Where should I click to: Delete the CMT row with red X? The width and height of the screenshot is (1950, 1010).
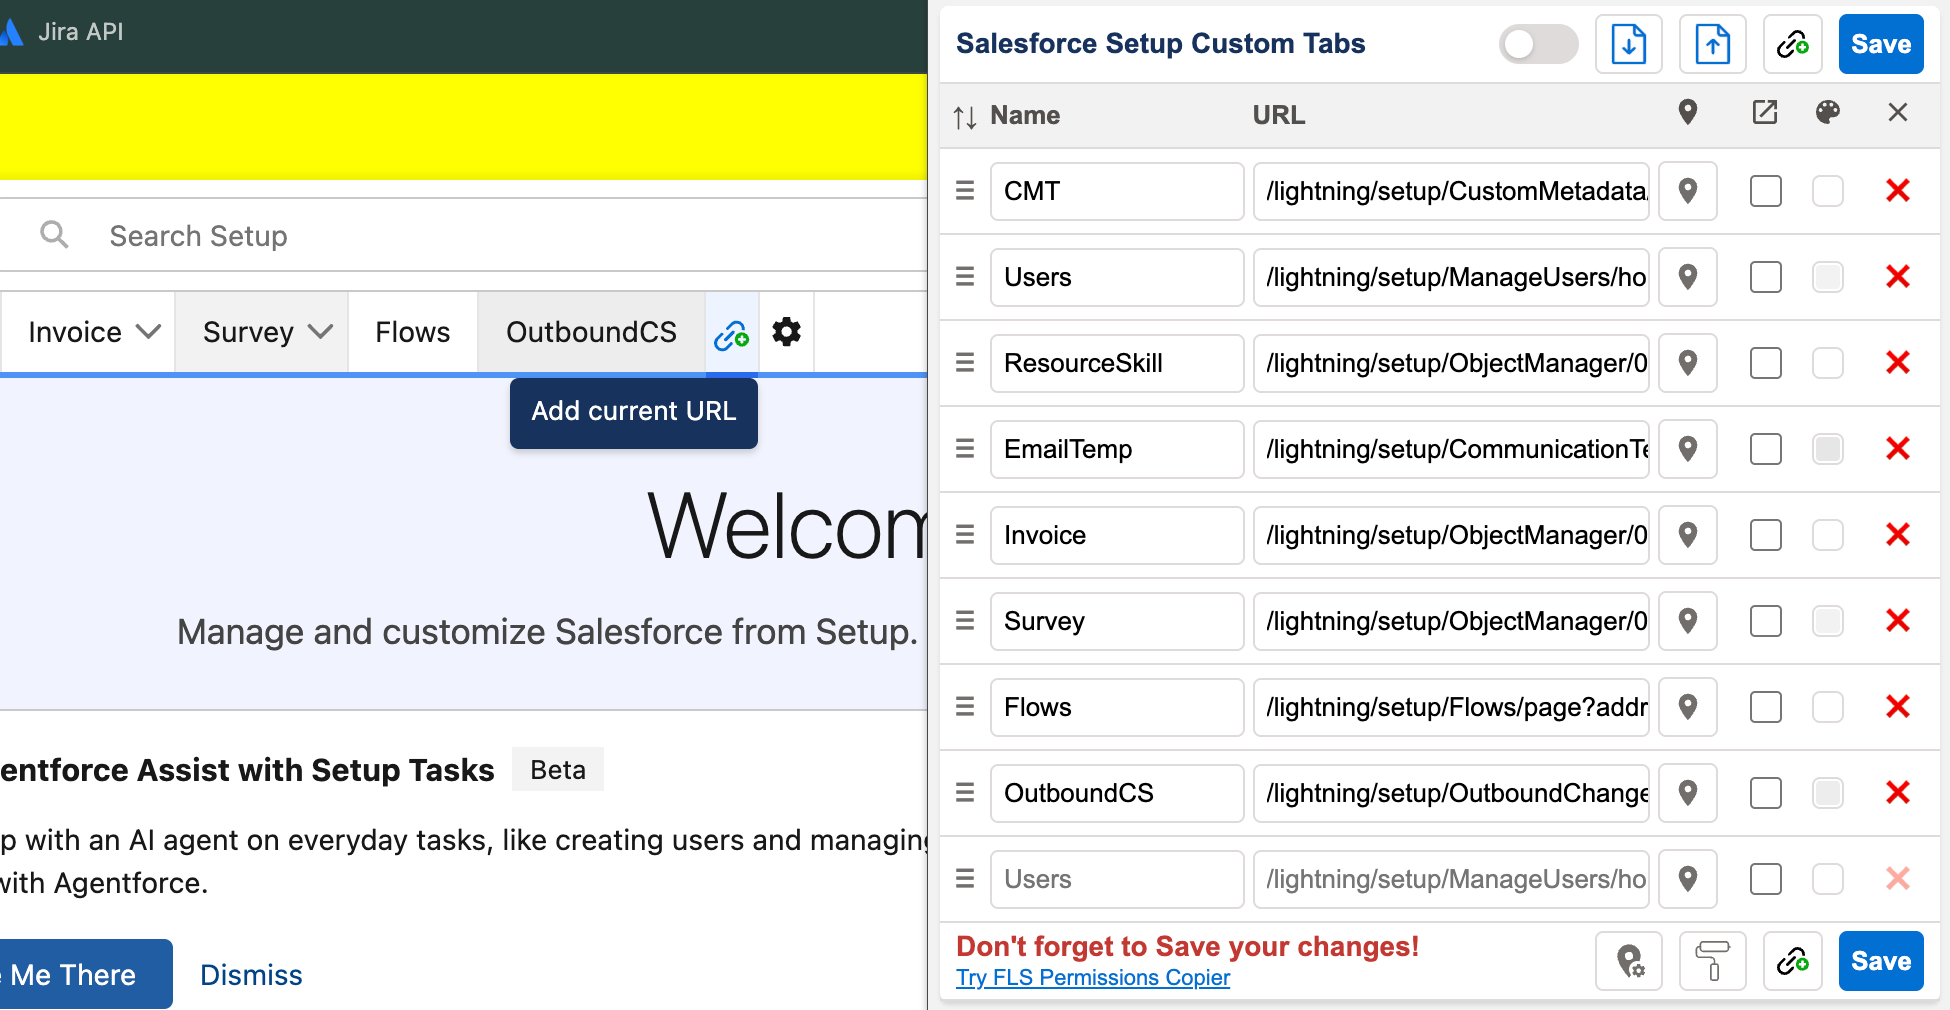1898,190
